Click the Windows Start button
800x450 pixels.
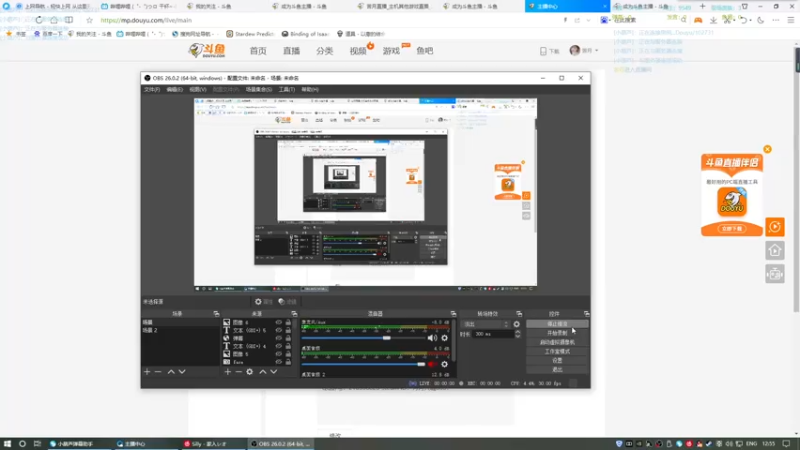7,444
